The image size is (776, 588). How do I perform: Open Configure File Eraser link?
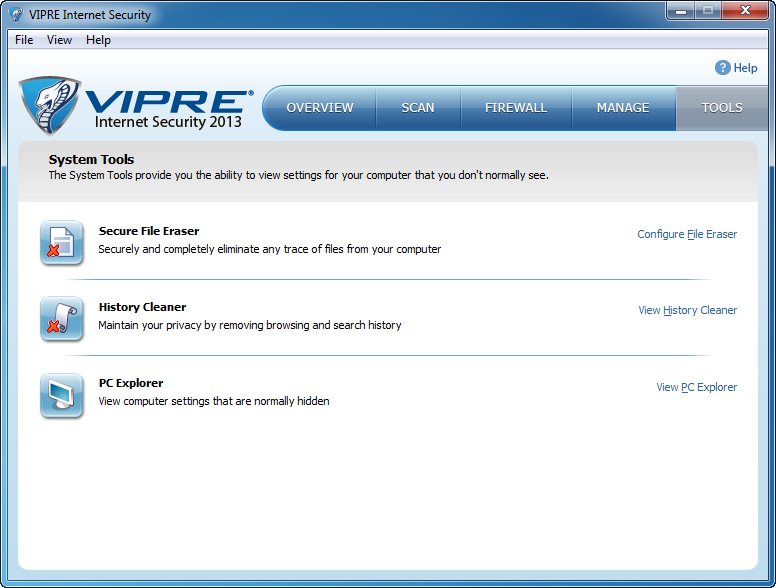tap(687, 234)
